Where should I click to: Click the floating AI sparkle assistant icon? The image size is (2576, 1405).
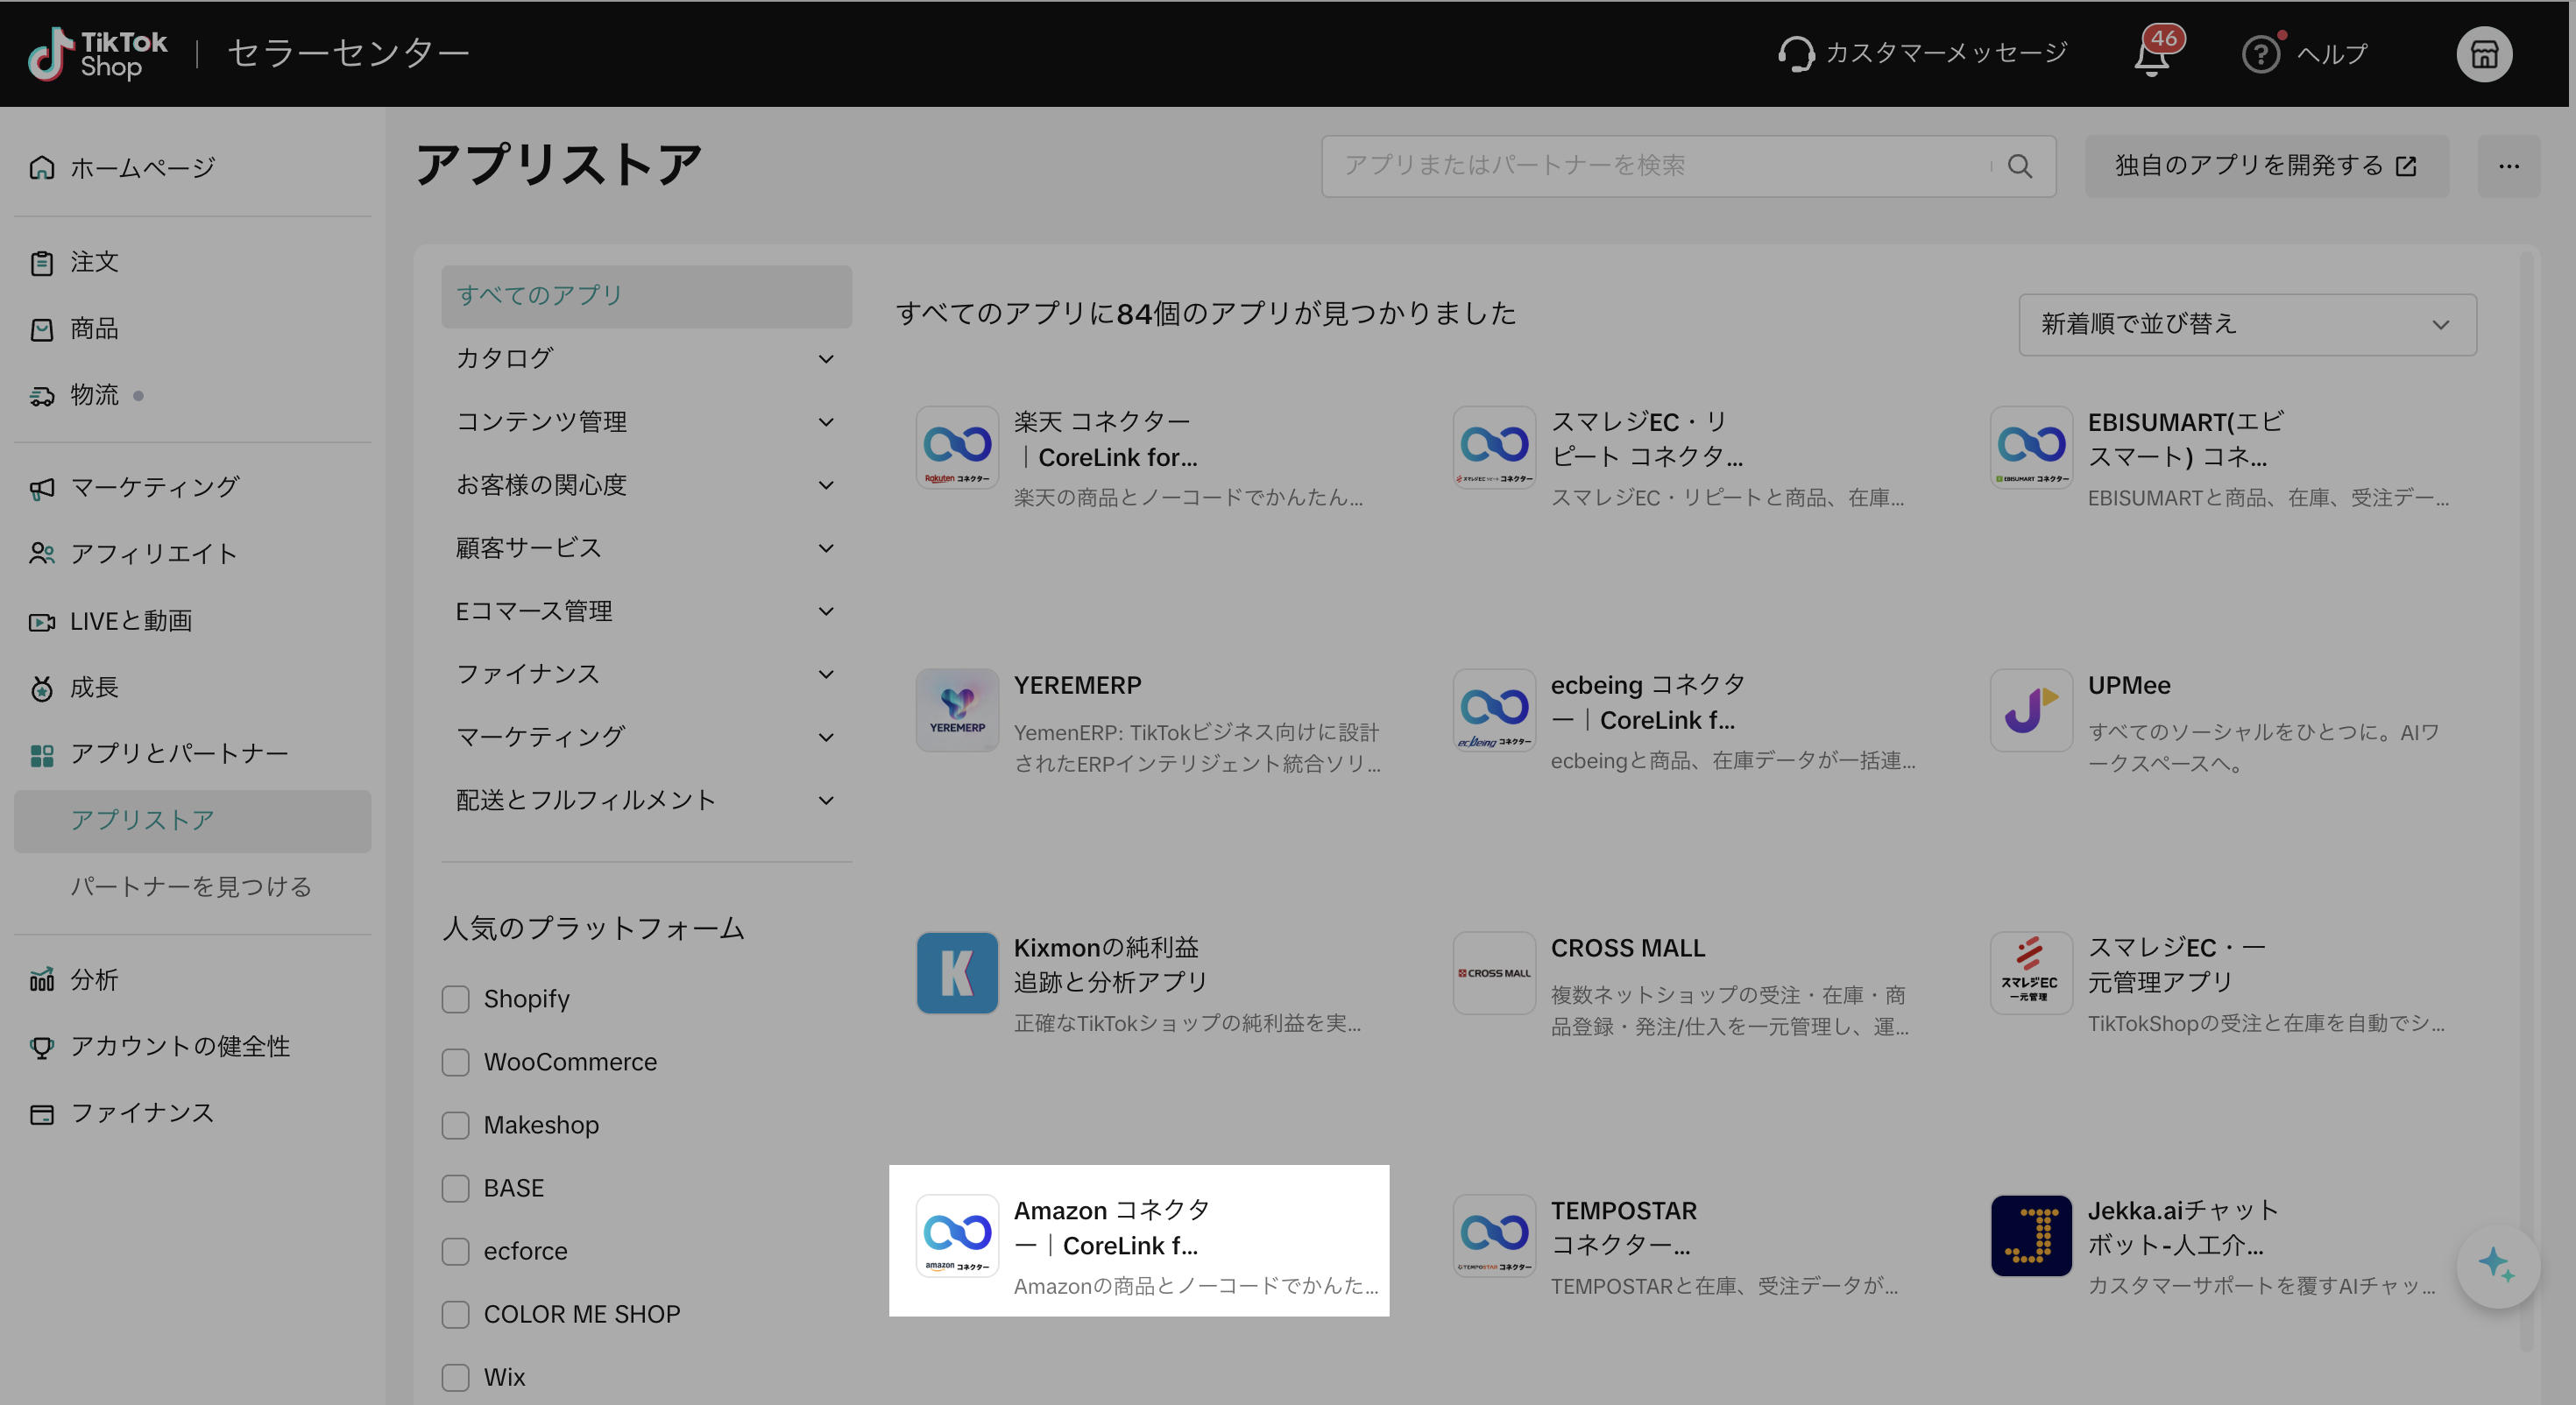(2497, 1265)
